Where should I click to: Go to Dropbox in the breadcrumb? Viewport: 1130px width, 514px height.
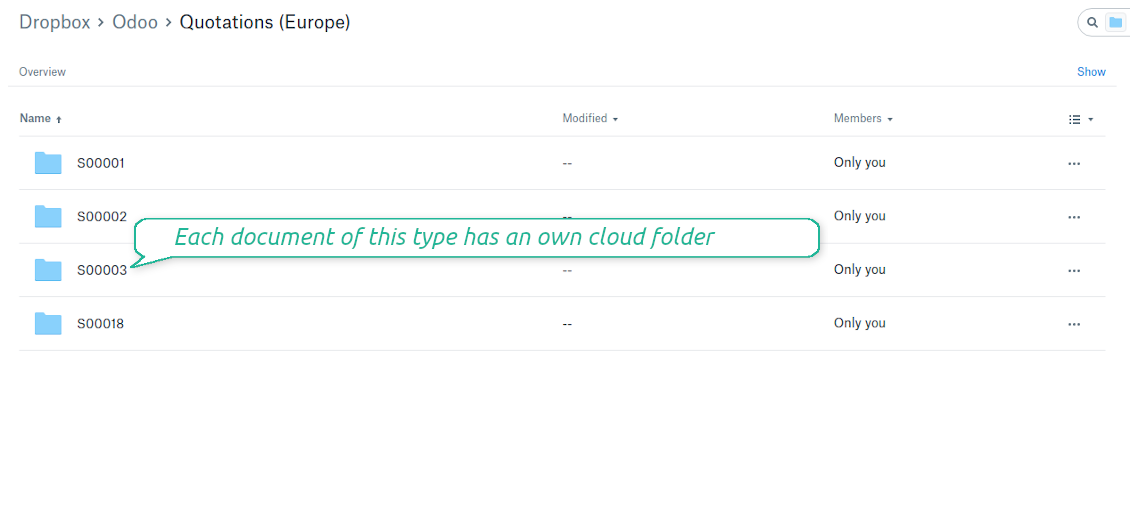pos(55,22)
